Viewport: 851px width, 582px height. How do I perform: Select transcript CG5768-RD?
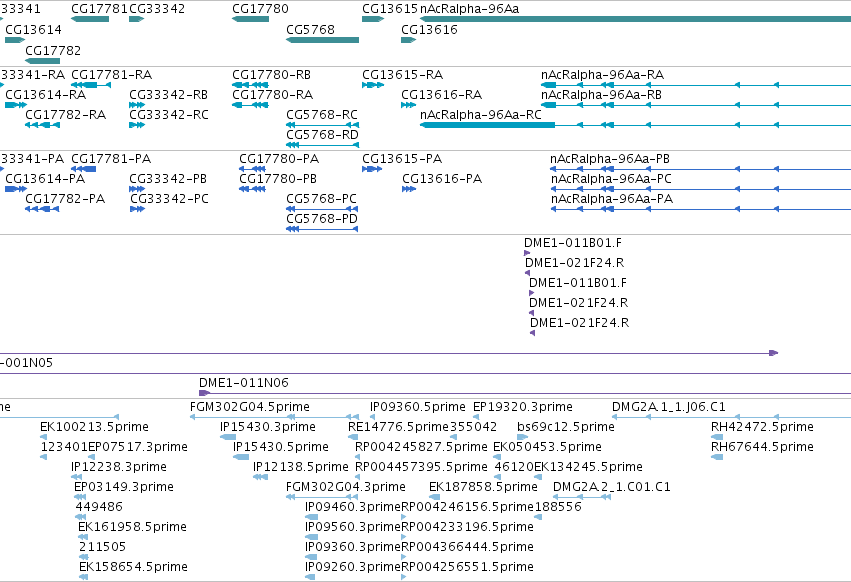(x=322, y=135)
